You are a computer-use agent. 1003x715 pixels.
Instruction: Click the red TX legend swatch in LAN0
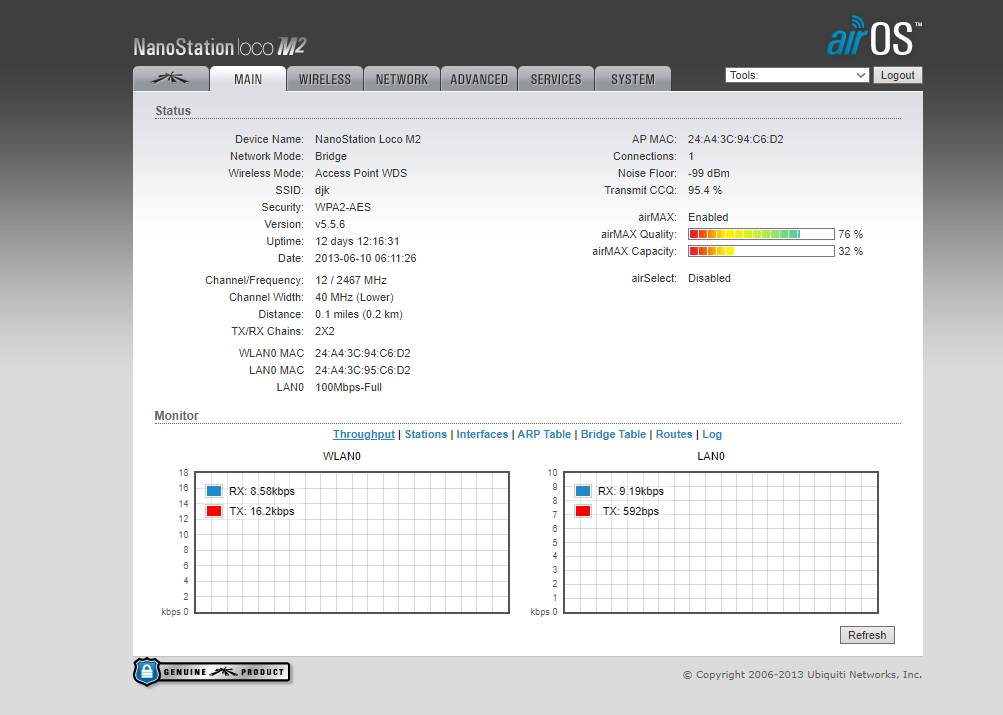[x=583, y=511]
